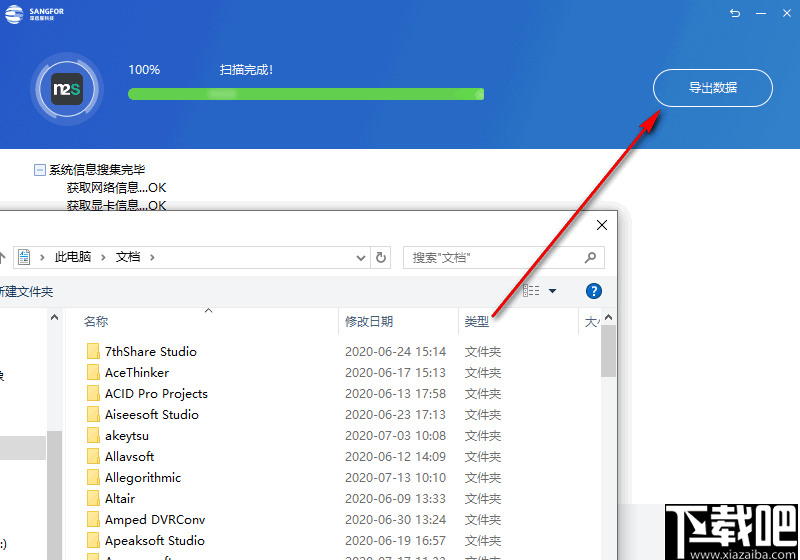Select the Allegorithmic folder
Viewport: 800px width, 560px height.
(143, 478)
